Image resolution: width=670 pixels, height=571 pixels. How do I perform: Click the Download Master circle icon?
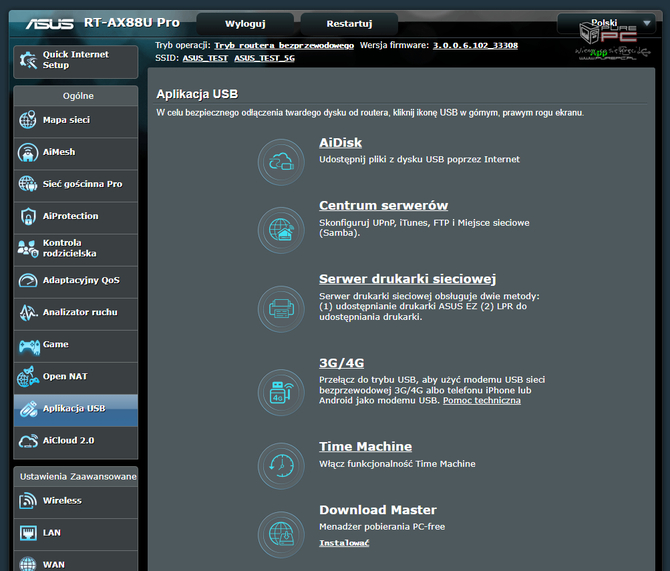pos(281,535)
